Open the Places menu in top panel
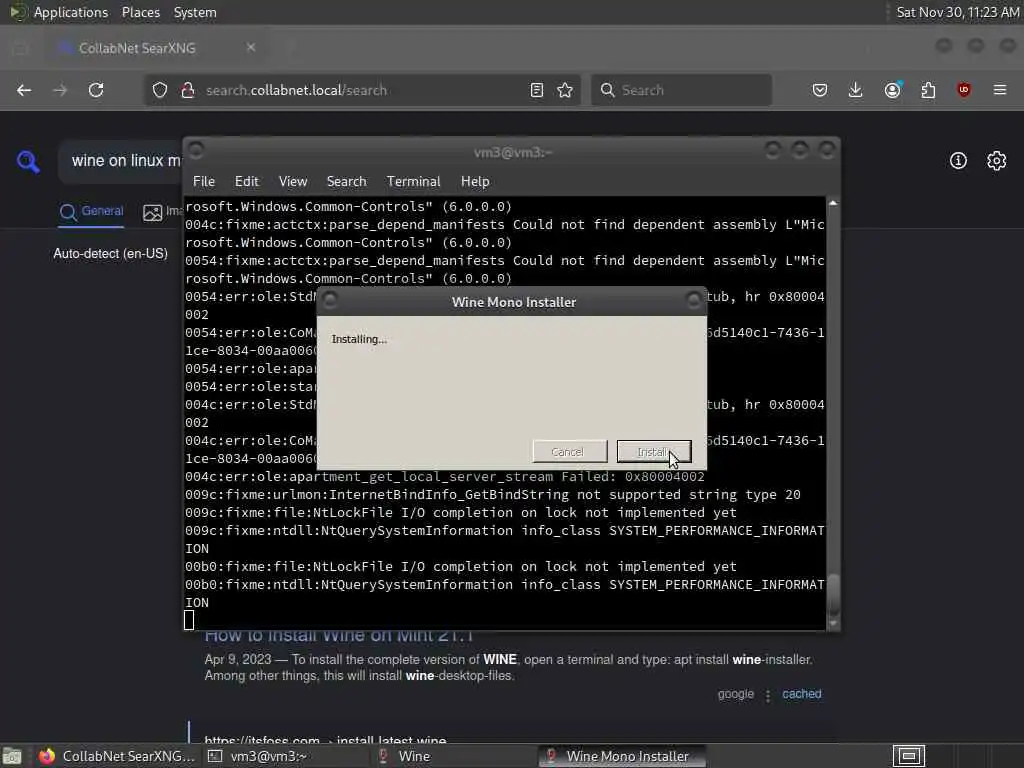 tap(140, 12)
